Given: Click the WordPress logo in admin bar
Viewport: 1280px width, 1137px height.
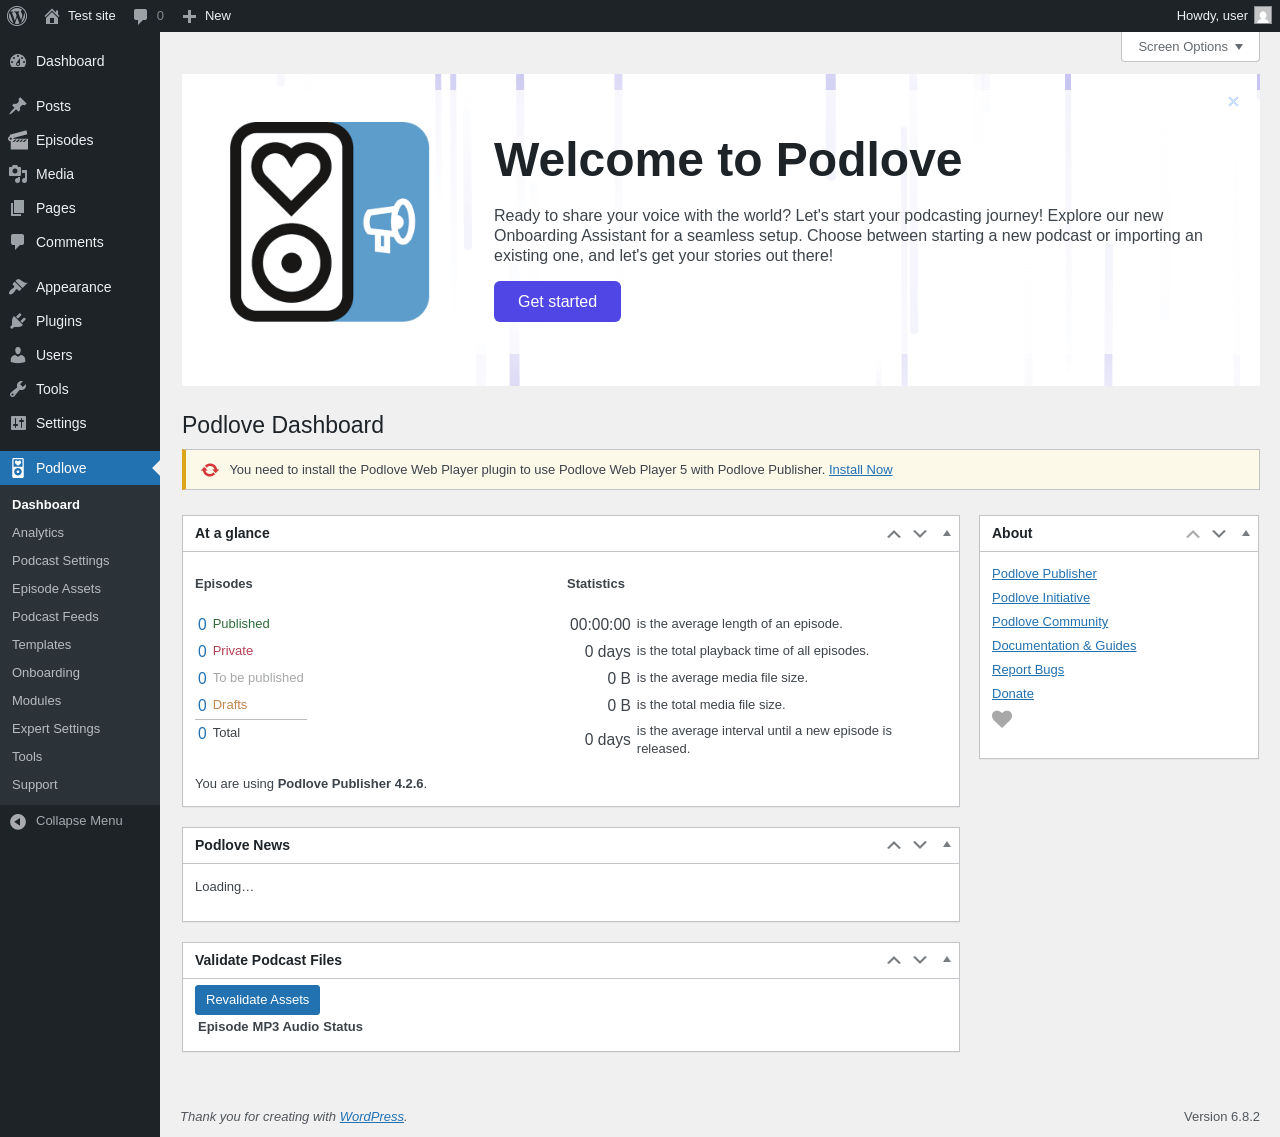Looking at the screenshot, I should [x=17, y=16].
